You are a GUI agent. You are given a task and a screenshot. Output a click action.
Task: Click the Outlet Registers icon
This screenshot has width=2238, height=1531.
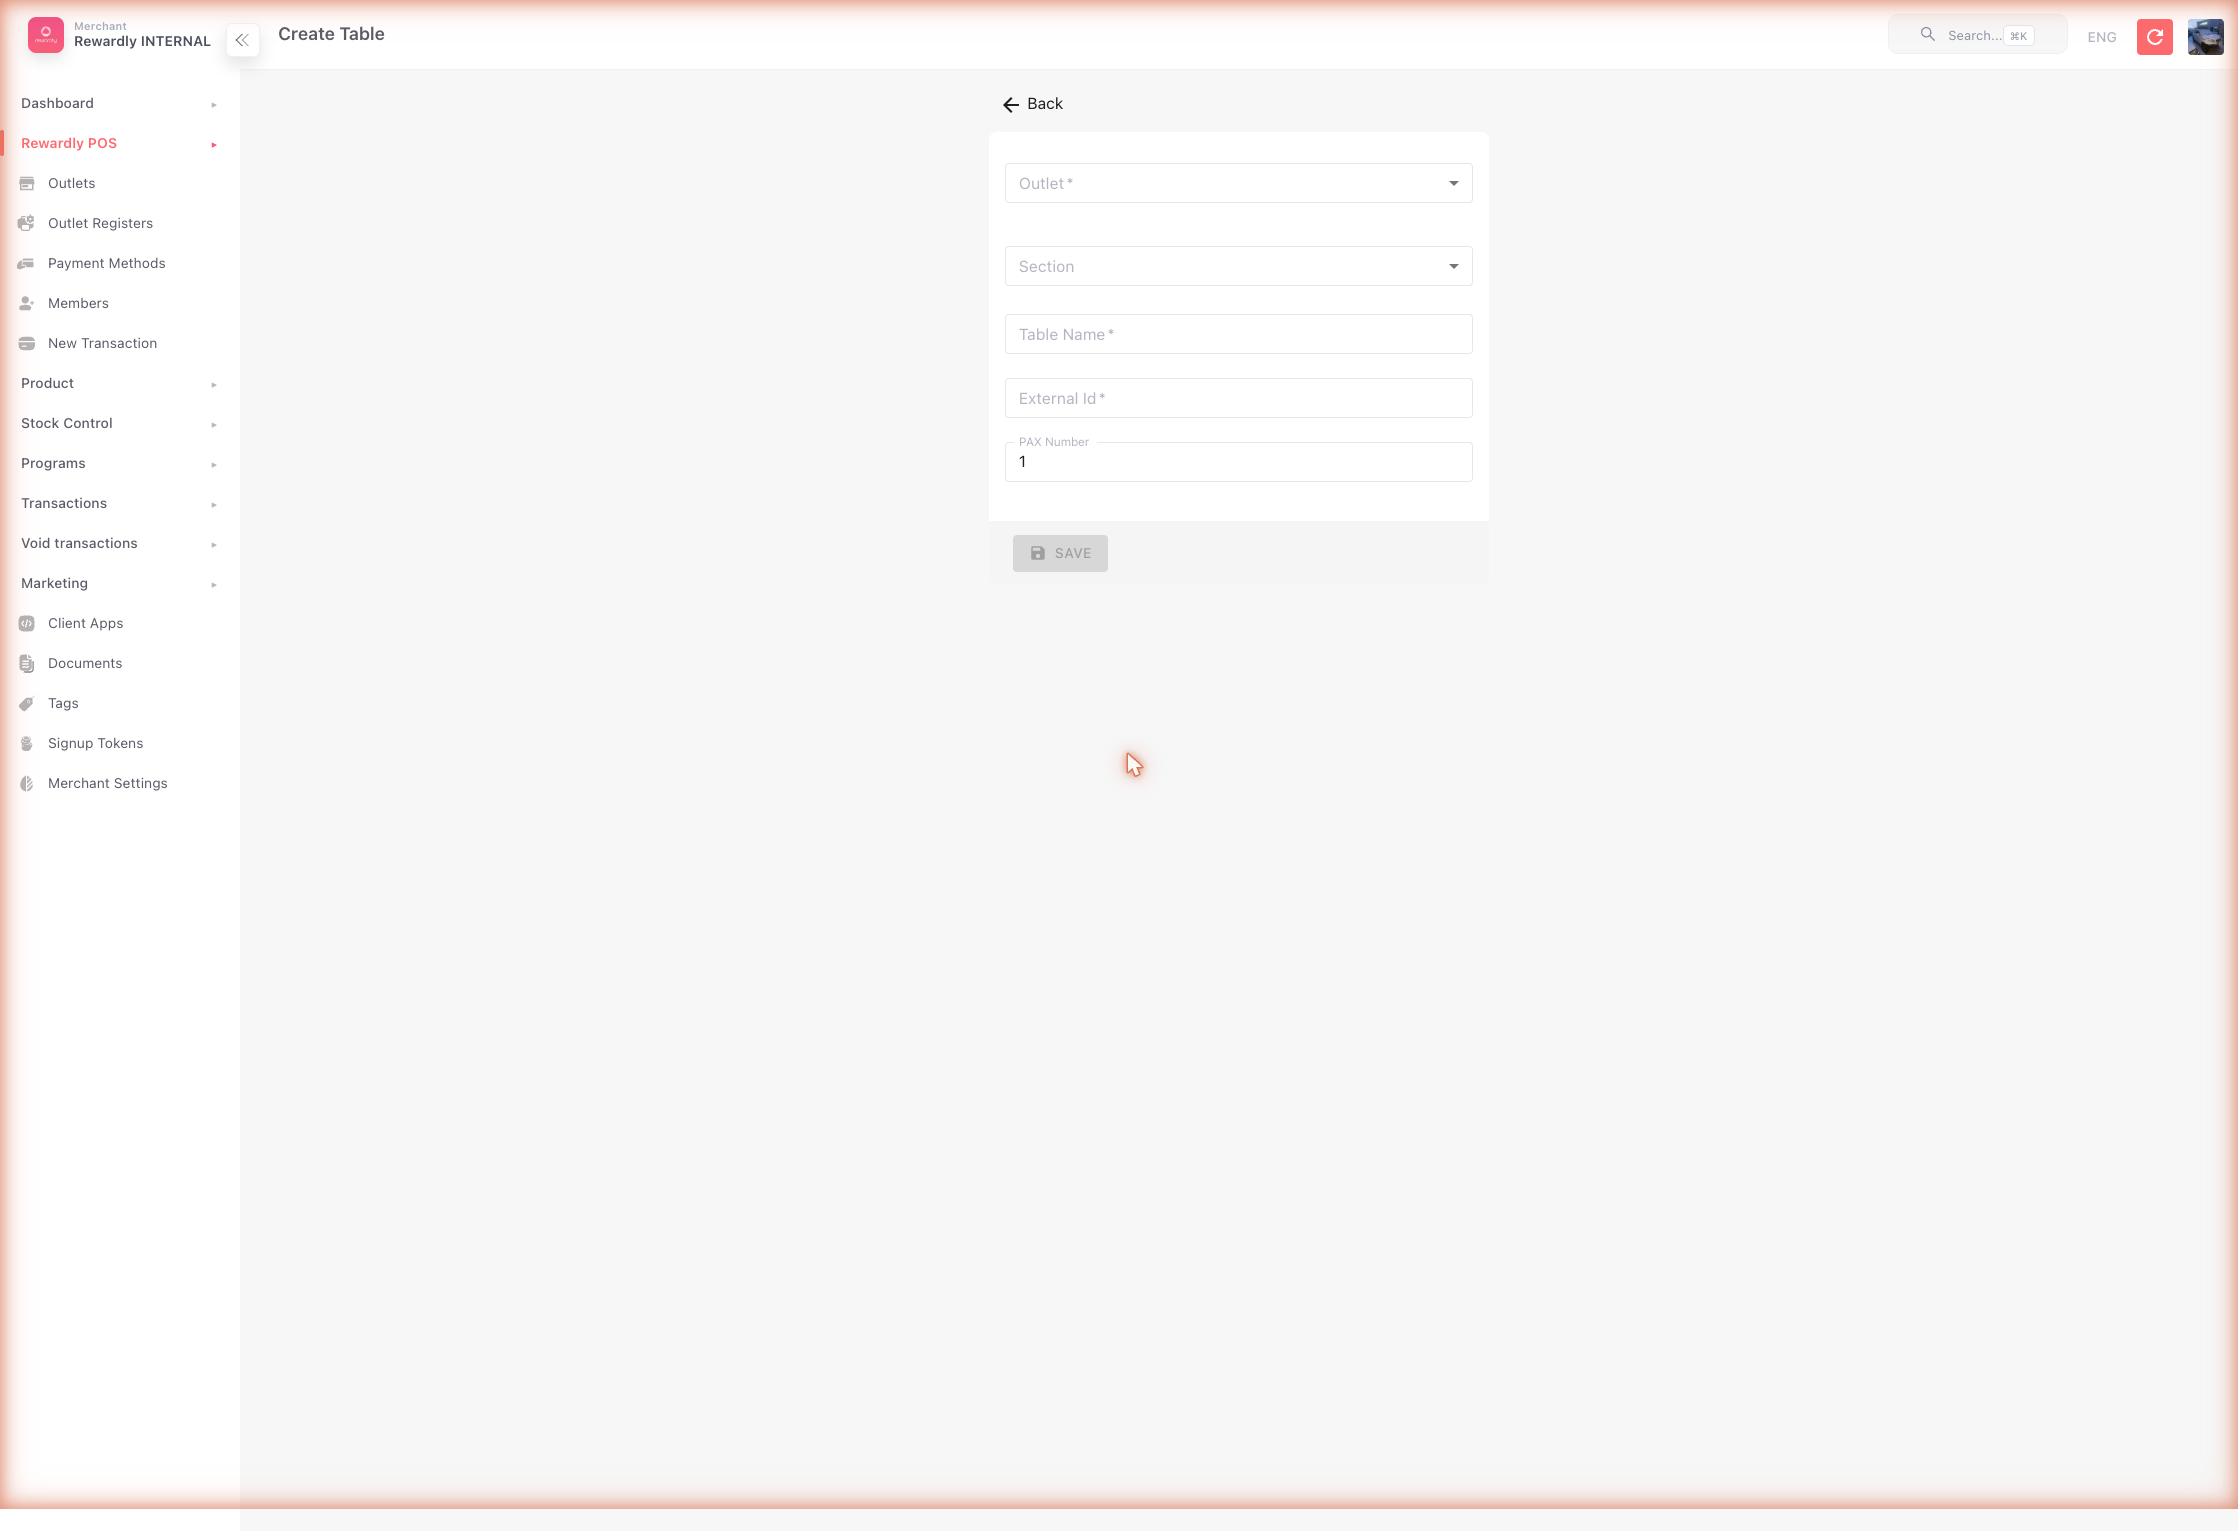(x=27, y=223)
